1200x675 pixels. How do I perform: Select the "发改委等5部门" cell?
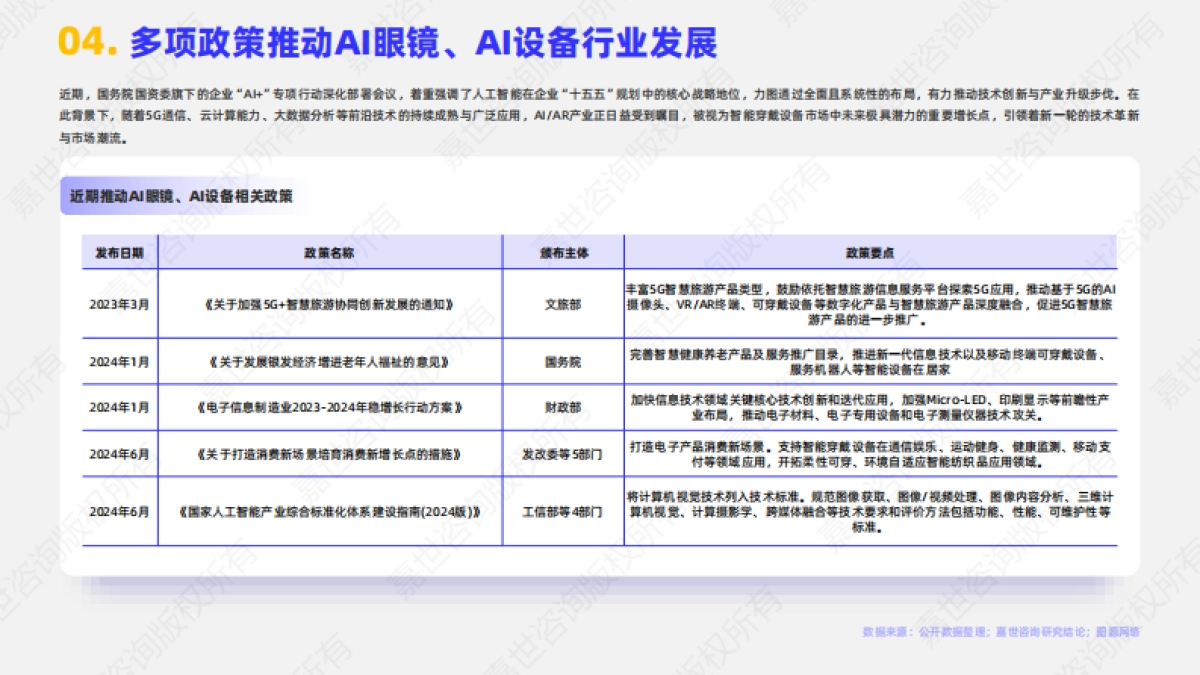[563, 456]
